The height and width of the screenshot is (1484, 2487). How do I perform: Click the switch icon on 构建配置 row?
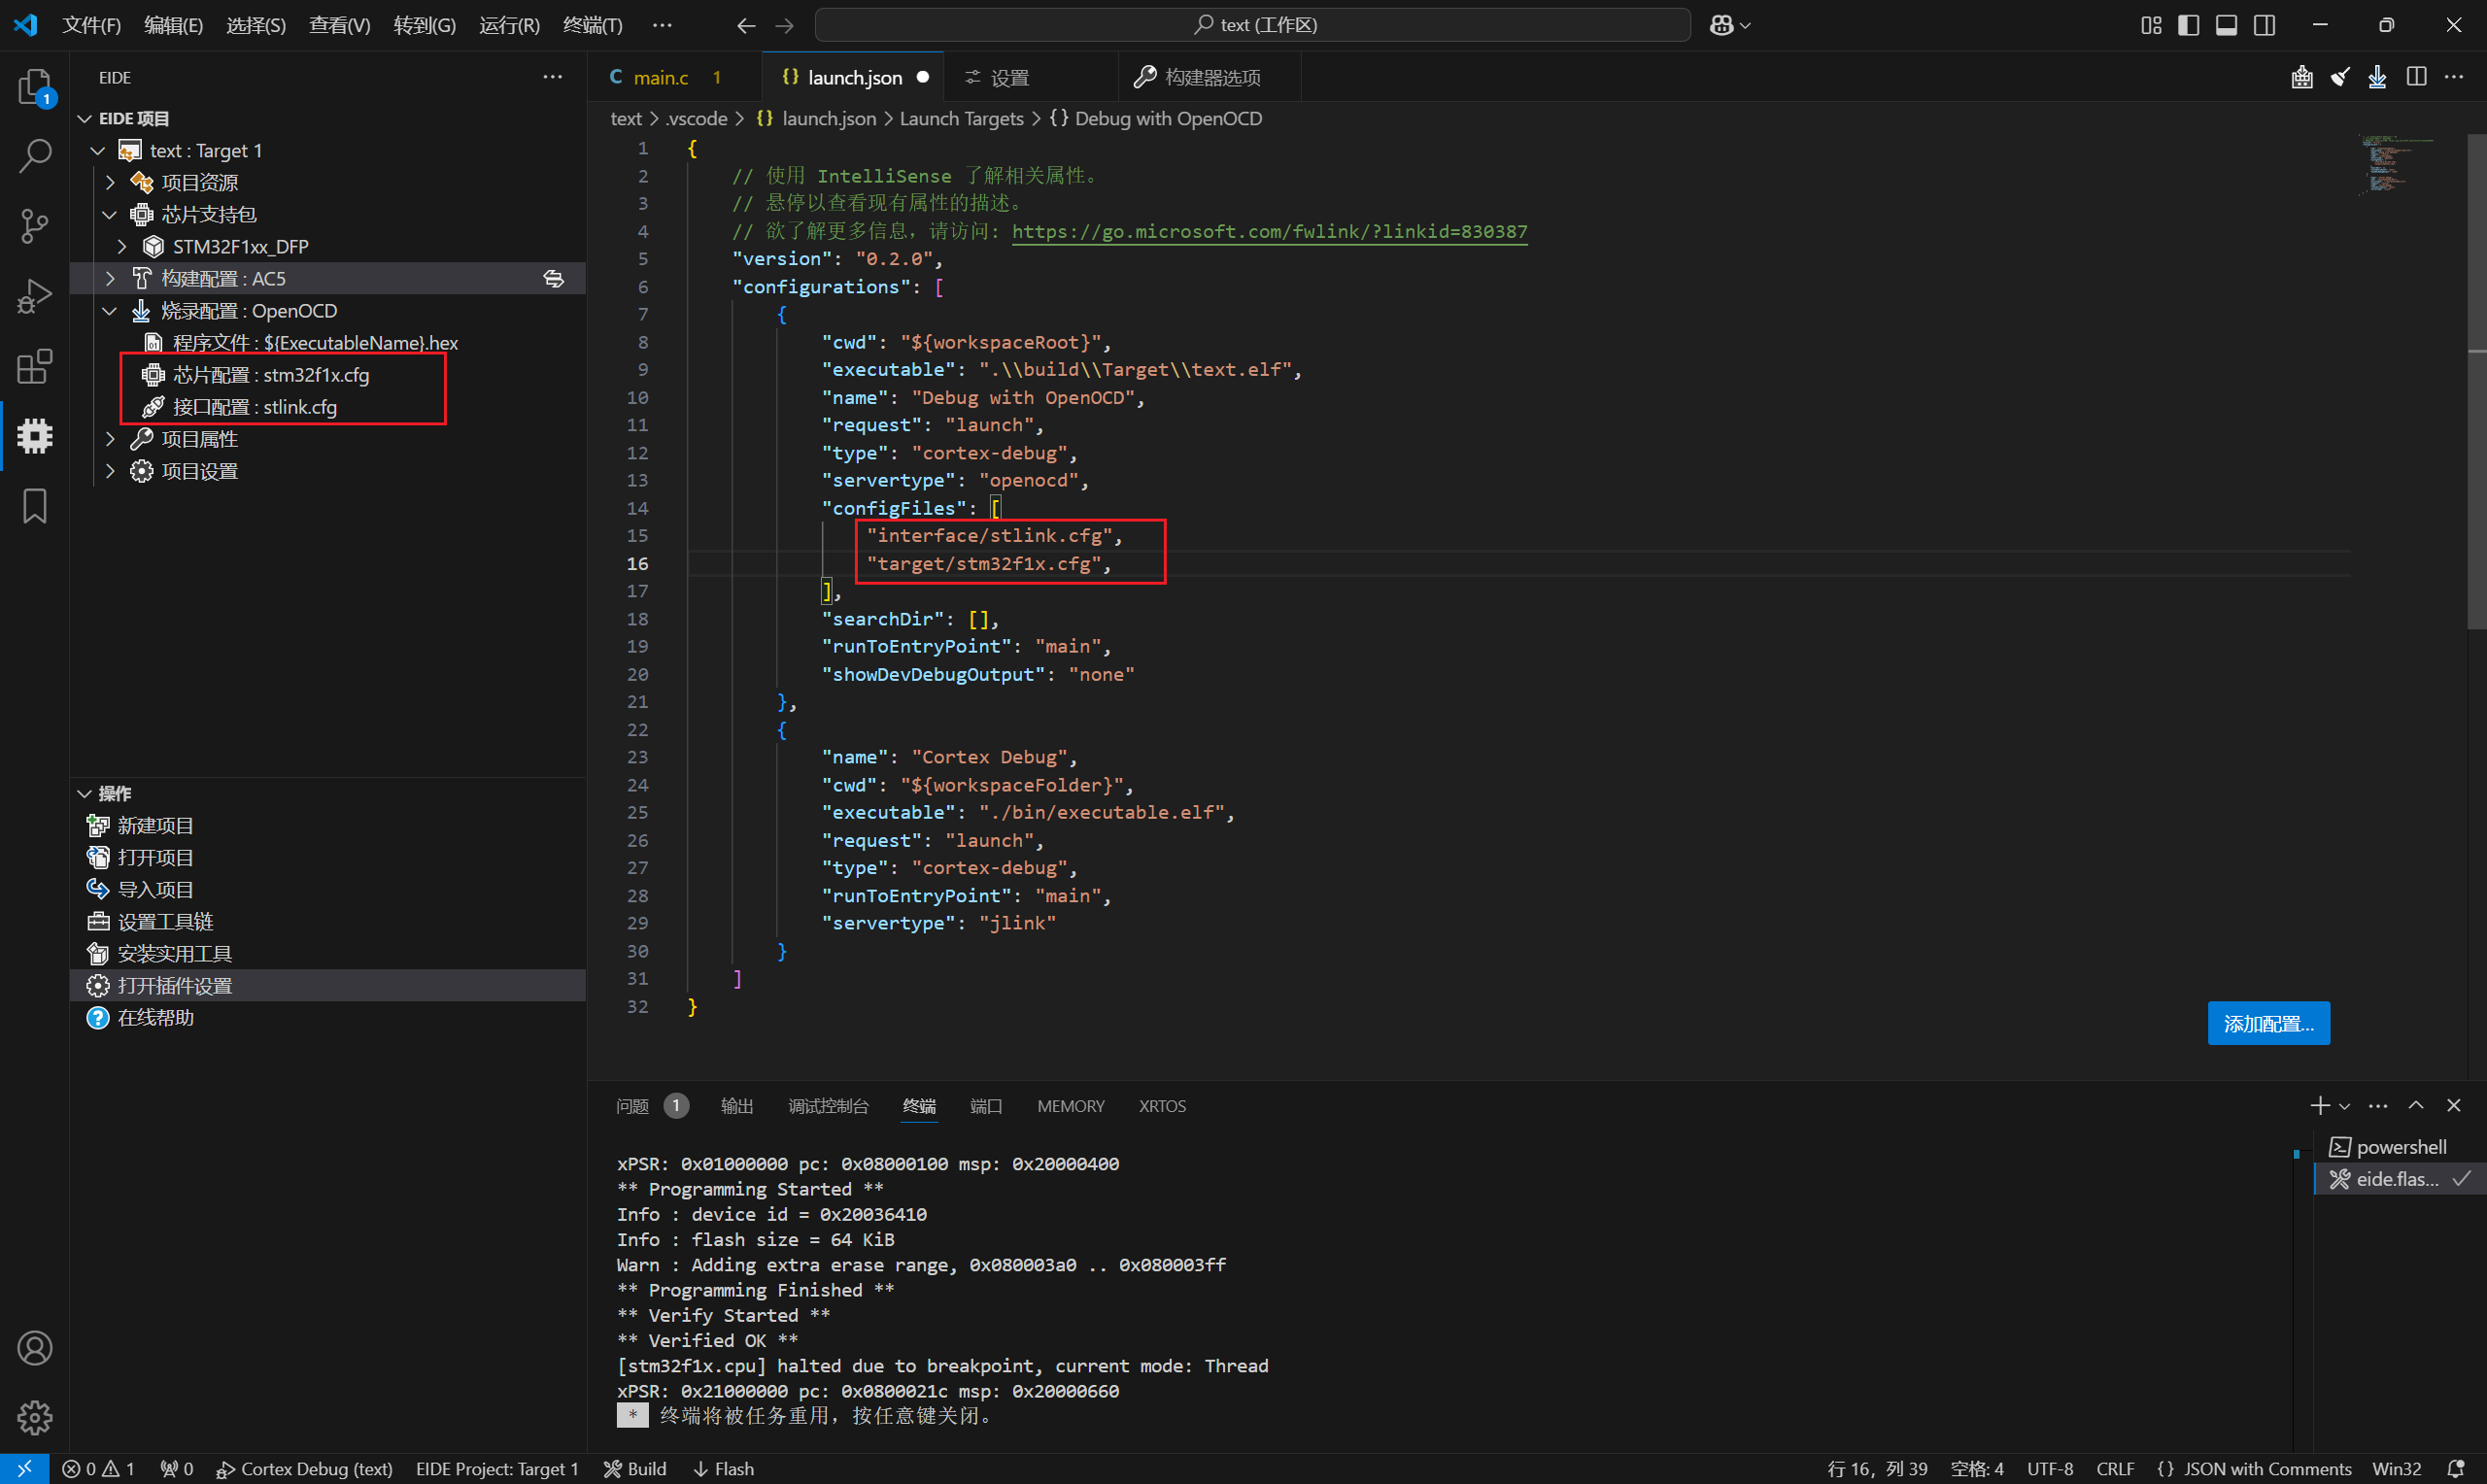pyautogui.click(x=553, y=279)
